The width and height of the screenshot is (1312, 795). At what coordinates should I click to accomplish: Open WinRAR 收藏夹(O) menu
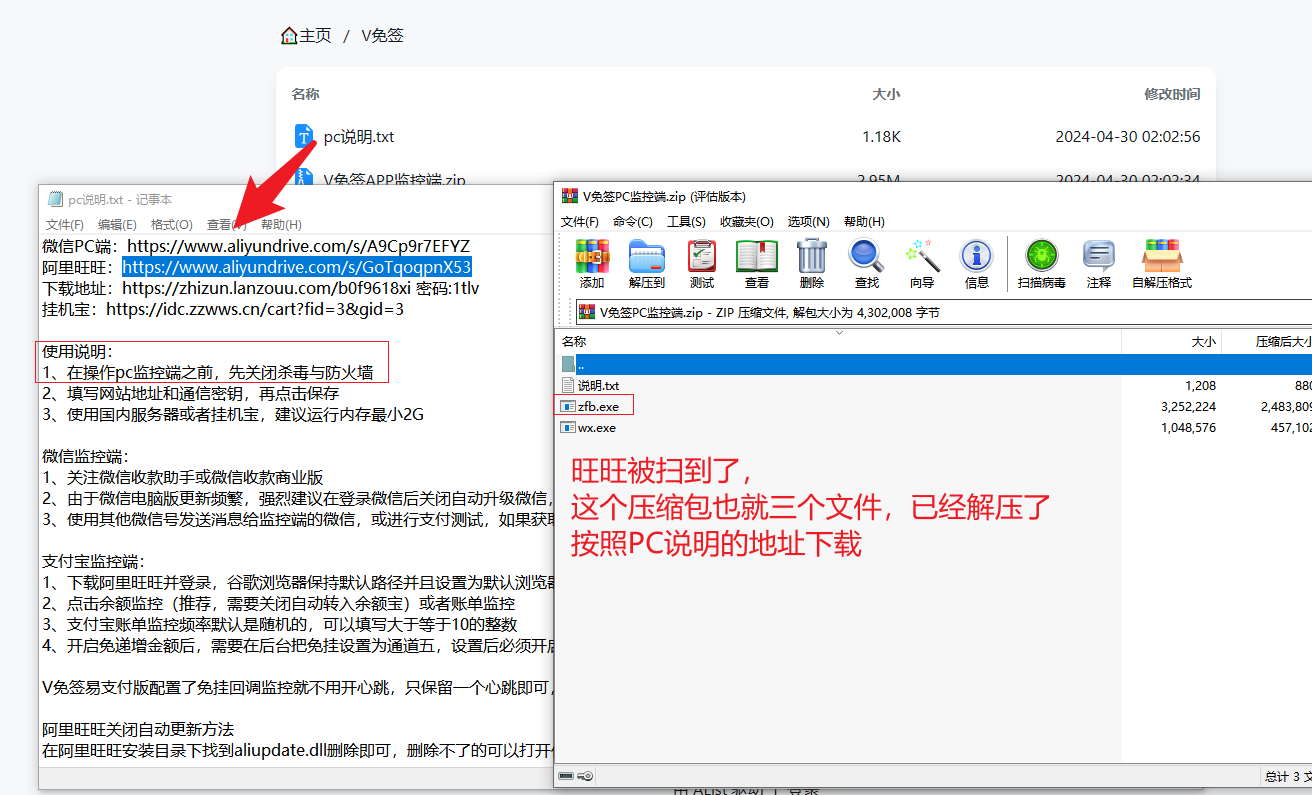click(x=747, y=221)
